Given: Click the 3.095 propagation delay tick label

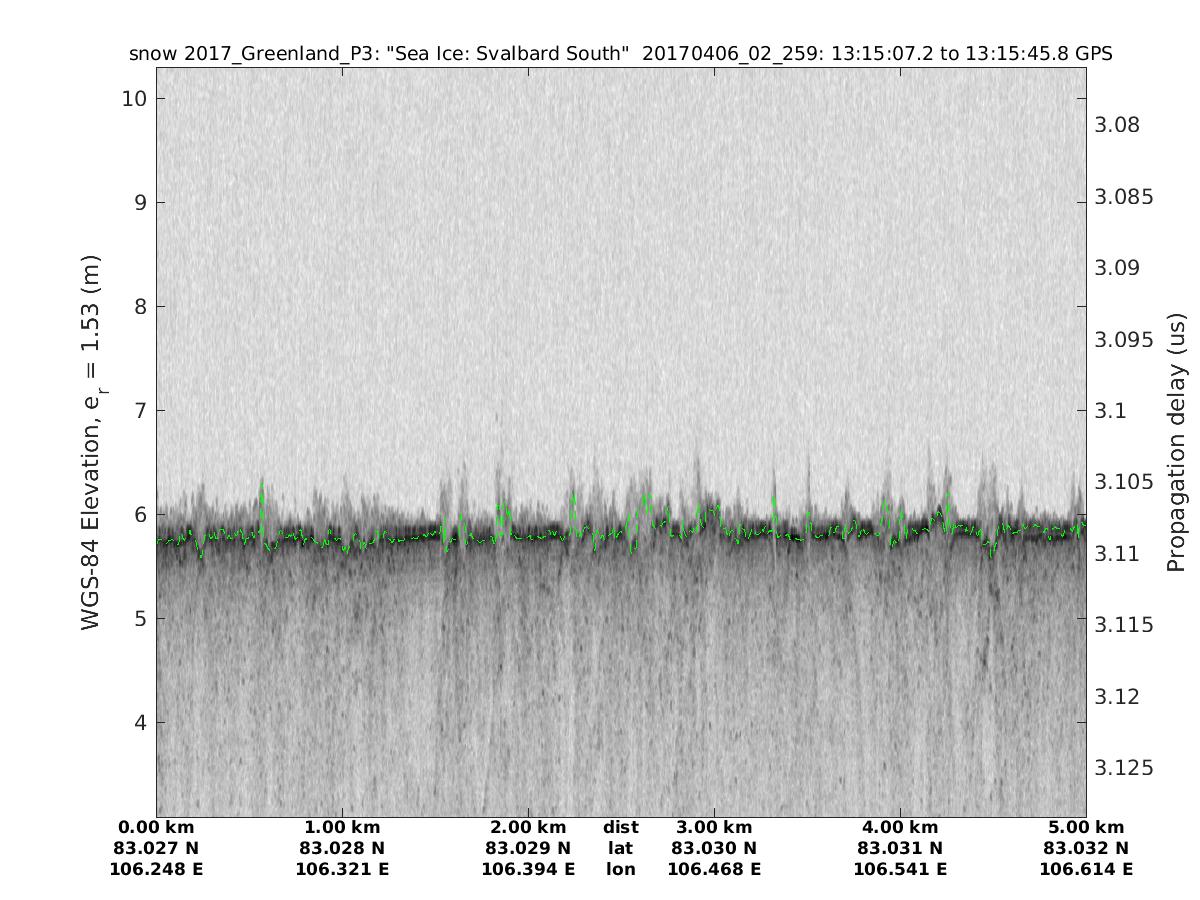Looking at the screenshot, I should click(1124, 340).
